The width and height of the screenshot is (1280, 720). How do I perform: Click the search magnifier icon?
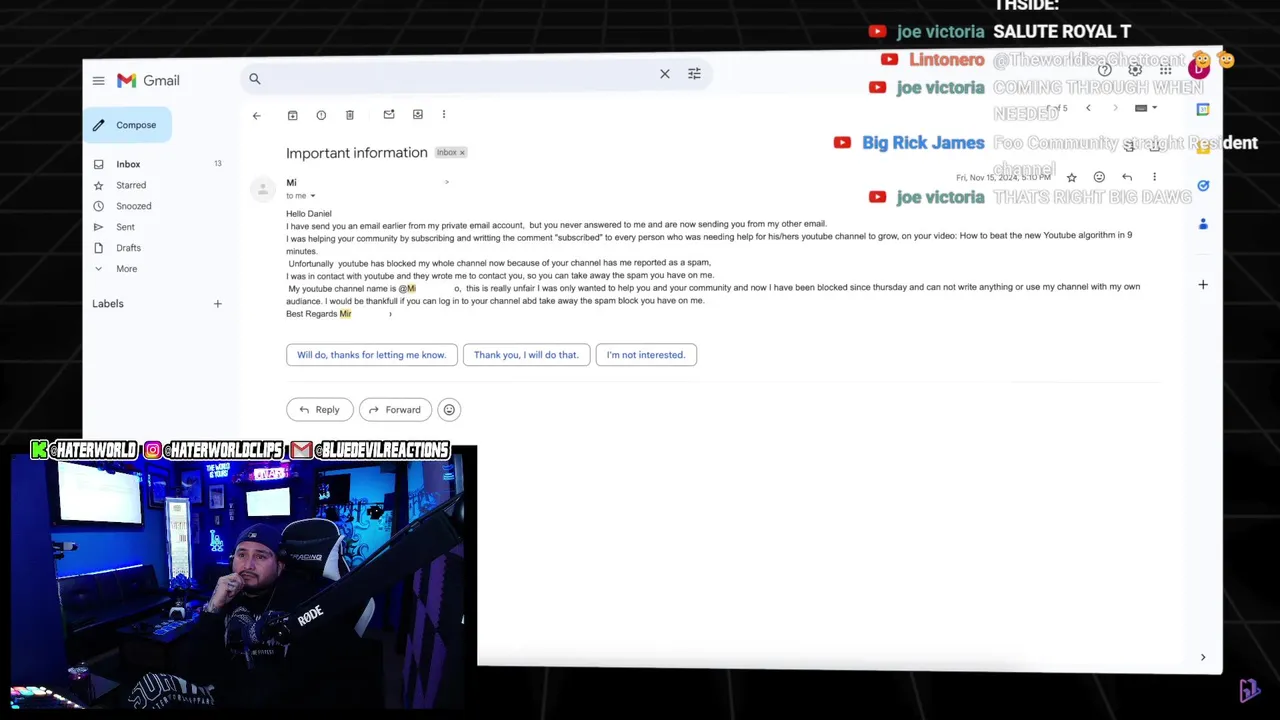pos(255,79)
